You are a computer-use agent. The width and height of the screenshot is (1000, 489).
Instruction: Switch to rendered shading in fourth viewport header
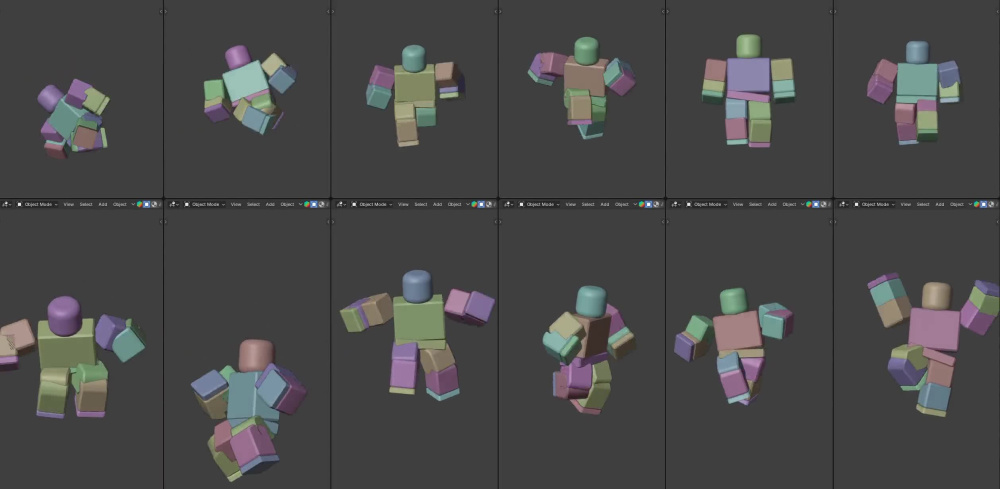(x=656, y=204)
